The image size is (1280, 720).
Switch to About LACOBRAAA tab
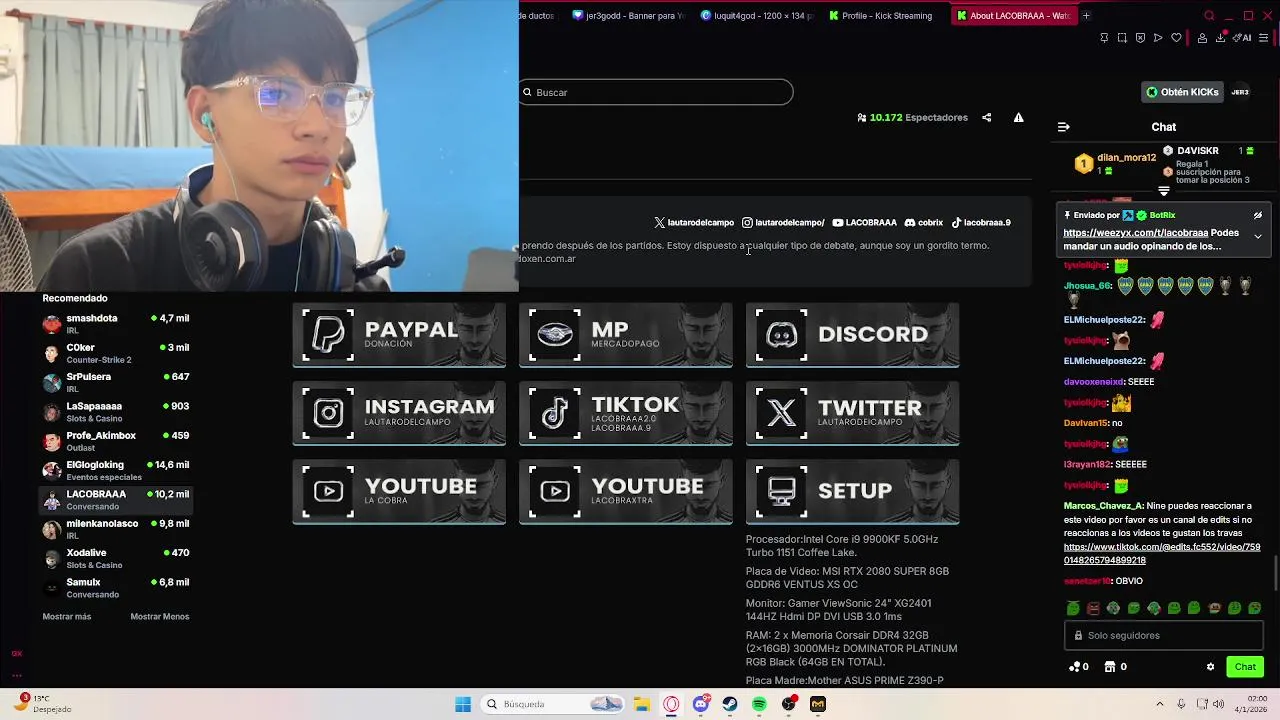pos(1014,15)
